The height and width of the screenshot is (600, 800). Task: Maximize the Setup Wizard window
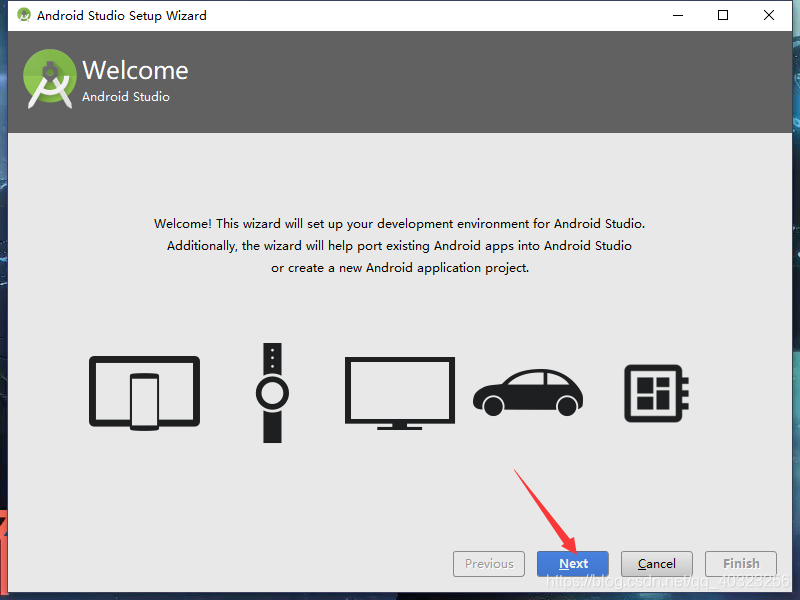pos(723,15)
